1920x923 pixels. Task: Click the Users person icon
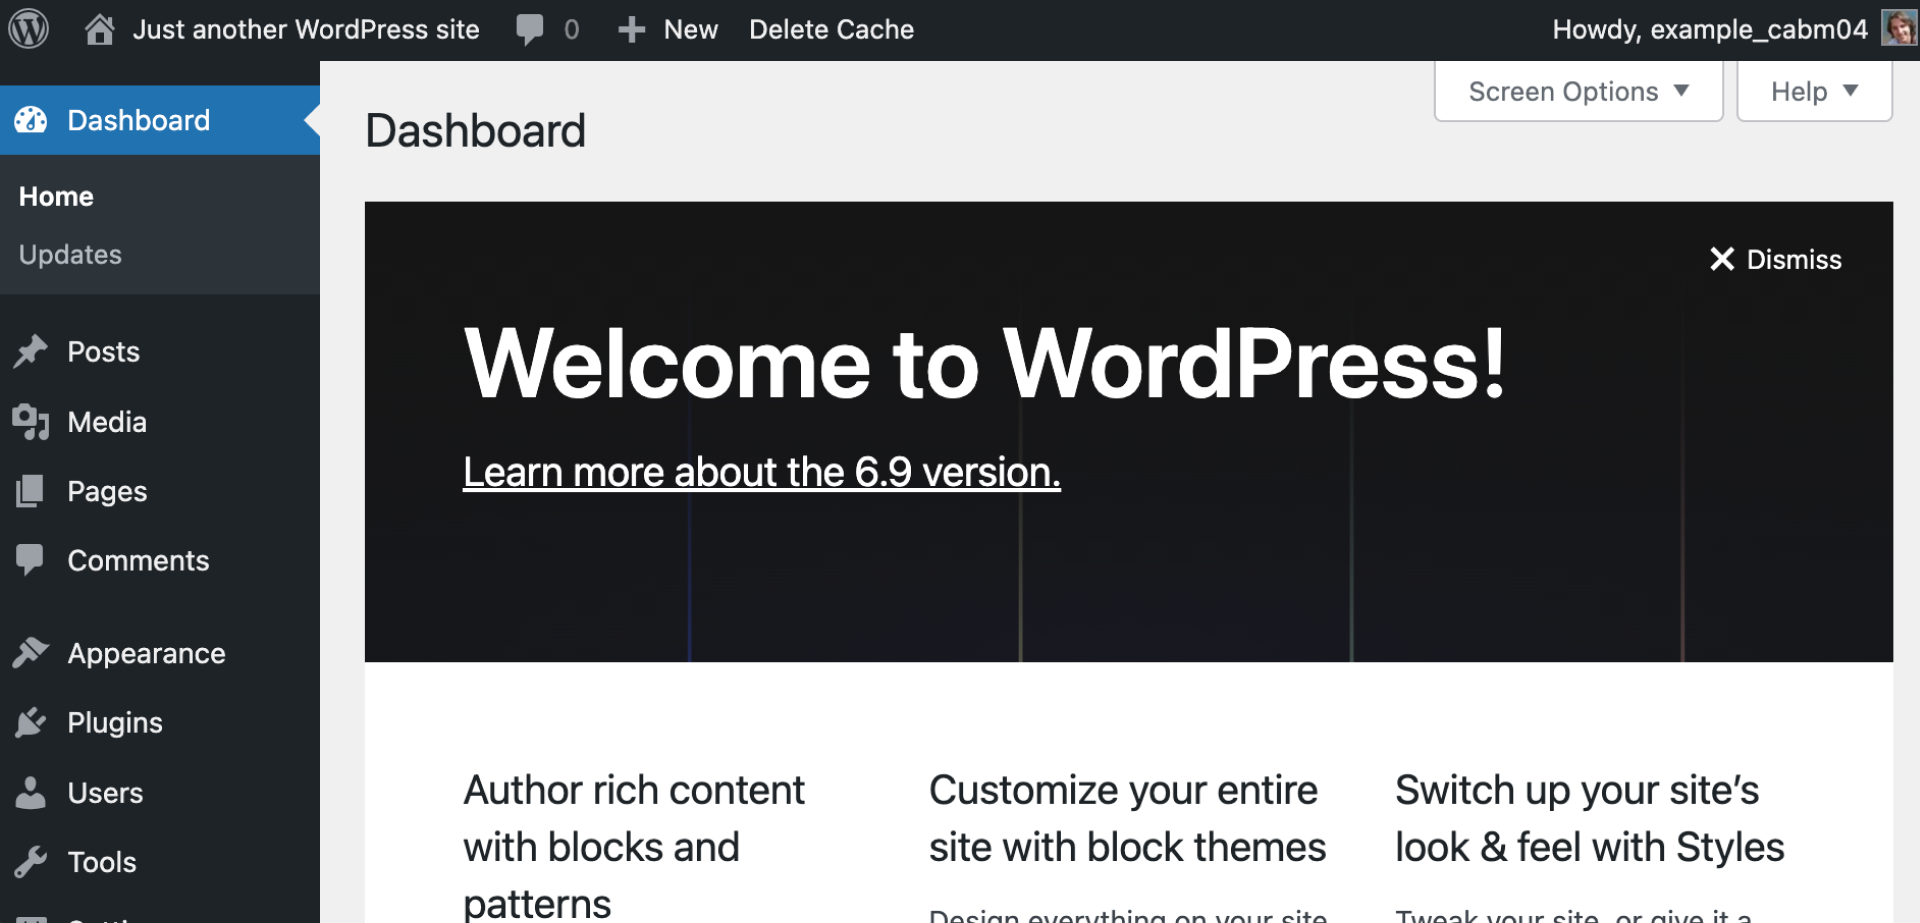pyautogui.click(x=31, y=792)
